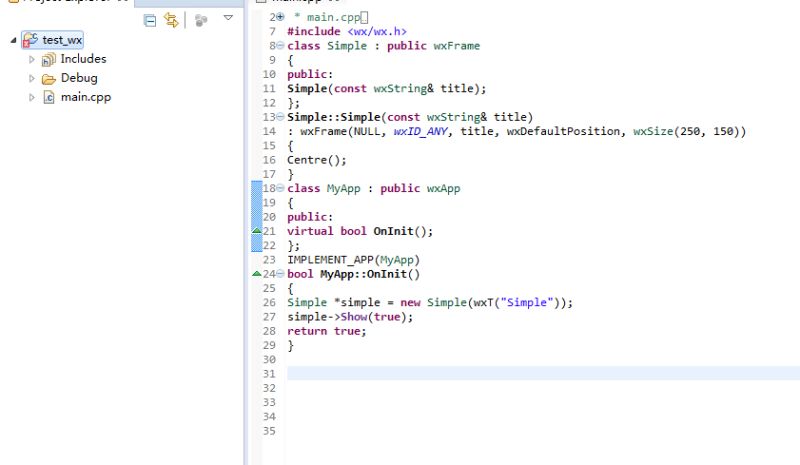The image size is (800, 465).
Task: Expand the folded comment at line 2
Action: [x=280, y=17]
